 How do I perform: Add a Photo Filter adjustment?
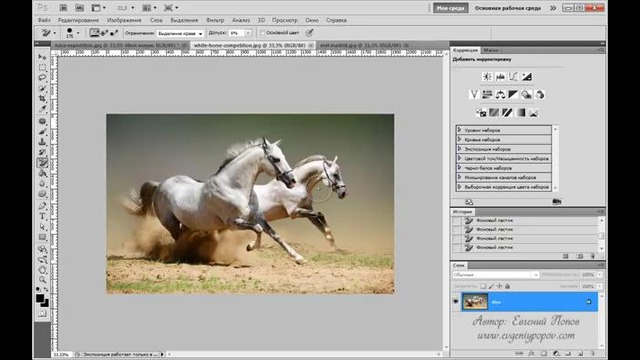[527, 95]
